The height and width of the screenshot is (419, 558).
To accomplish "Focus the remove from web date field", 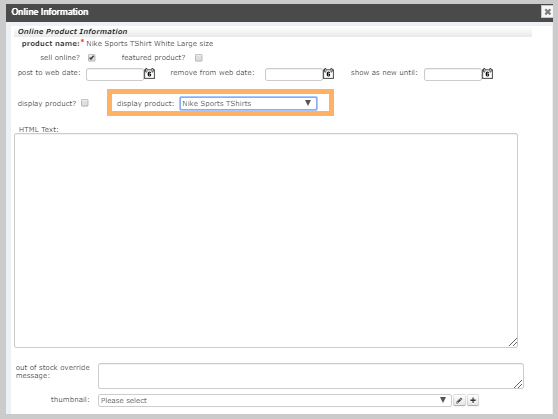I will coord(294,74).
